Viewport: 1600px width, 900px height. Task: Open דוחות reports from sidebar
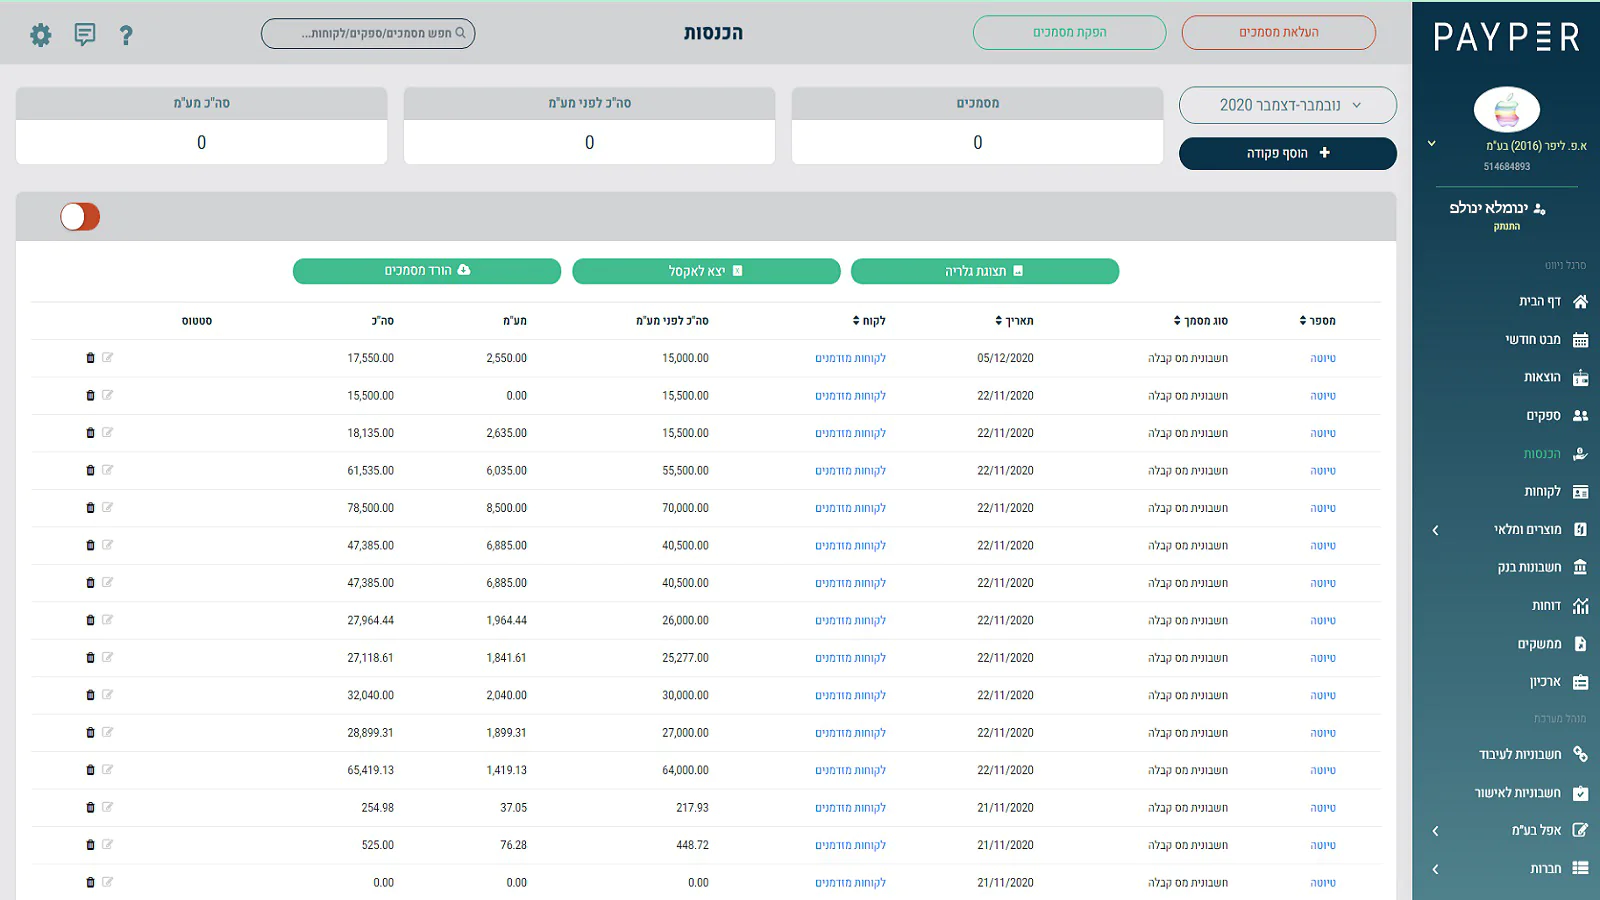point(1557,606)
